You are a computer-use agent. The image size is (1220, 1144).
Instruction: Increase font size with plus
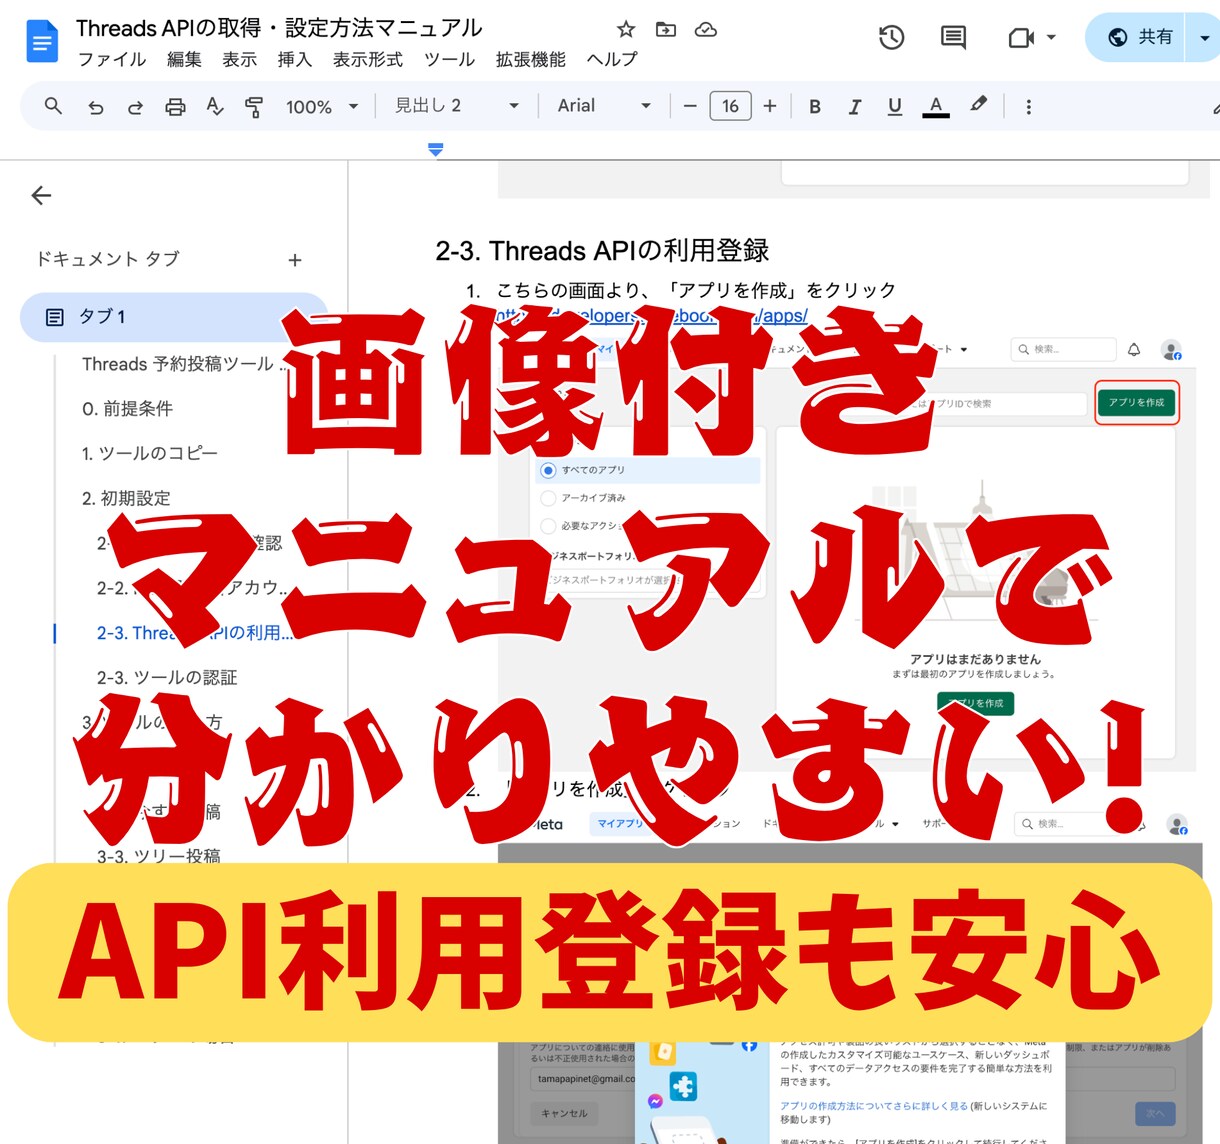click(x=770, y=106)
